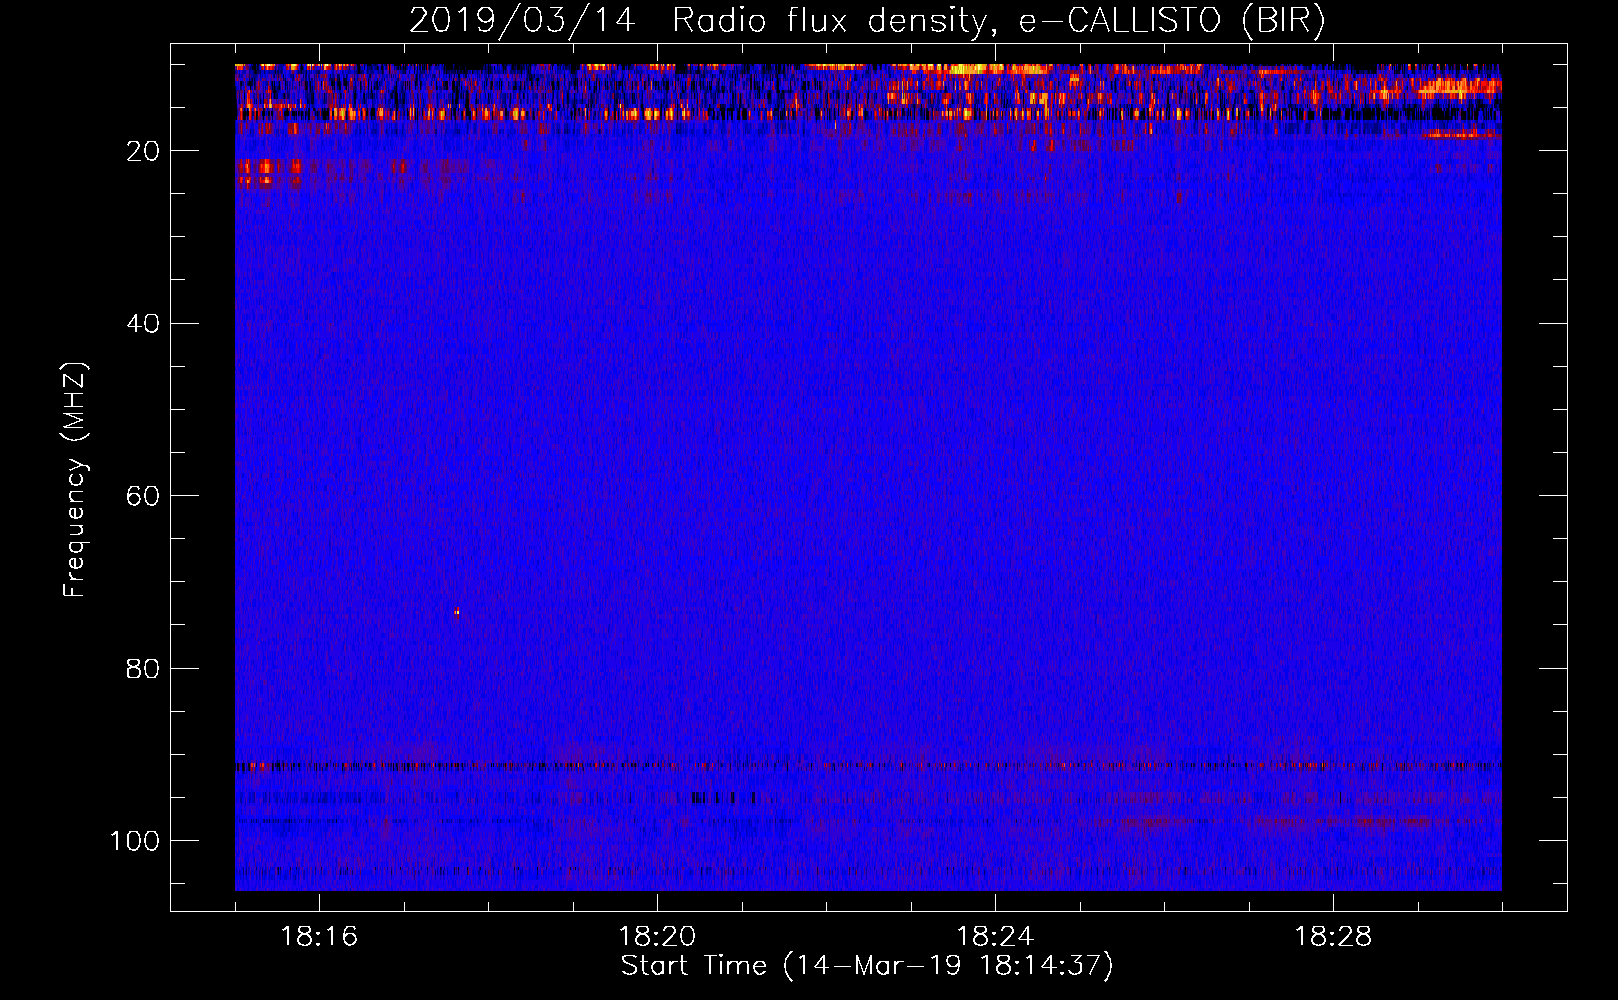Click the 18:24 time tick label
This screenshot has height=1000, width=1618.
(995, 937)
